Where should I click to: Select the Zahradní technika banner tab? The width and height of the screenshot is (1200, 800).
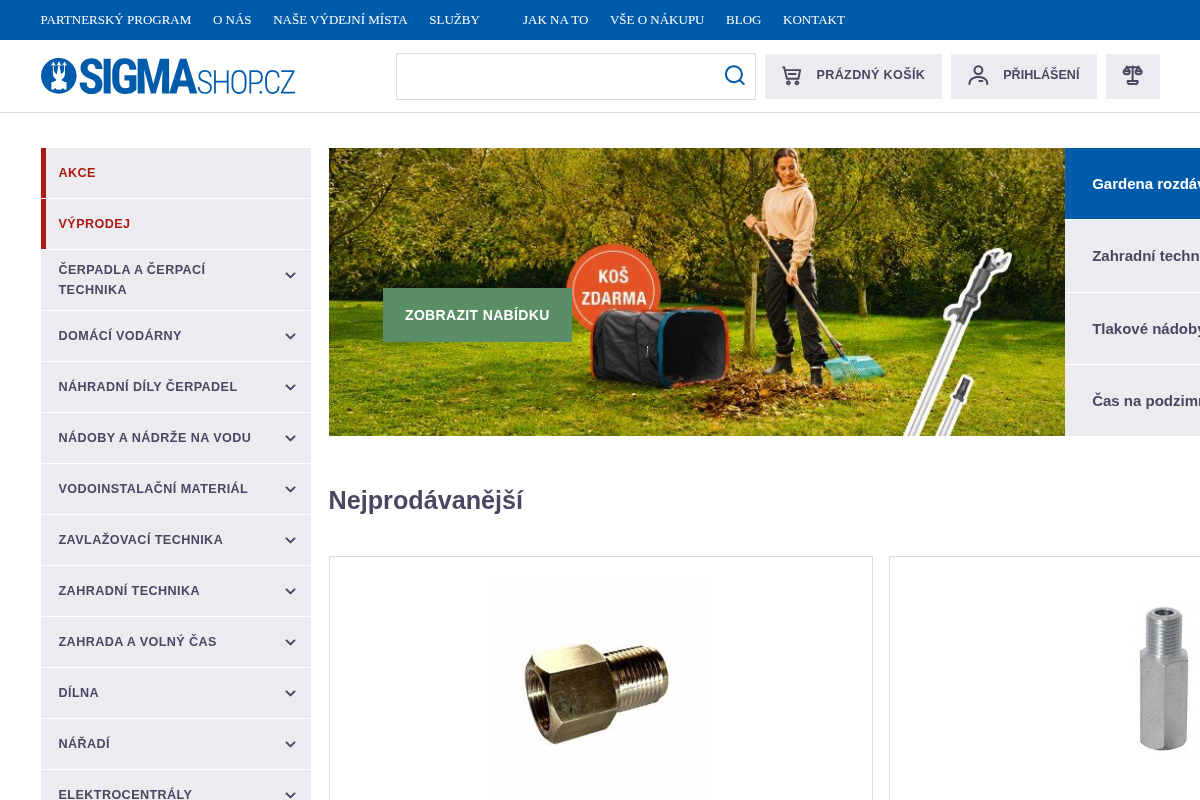tap(1132, 256)
